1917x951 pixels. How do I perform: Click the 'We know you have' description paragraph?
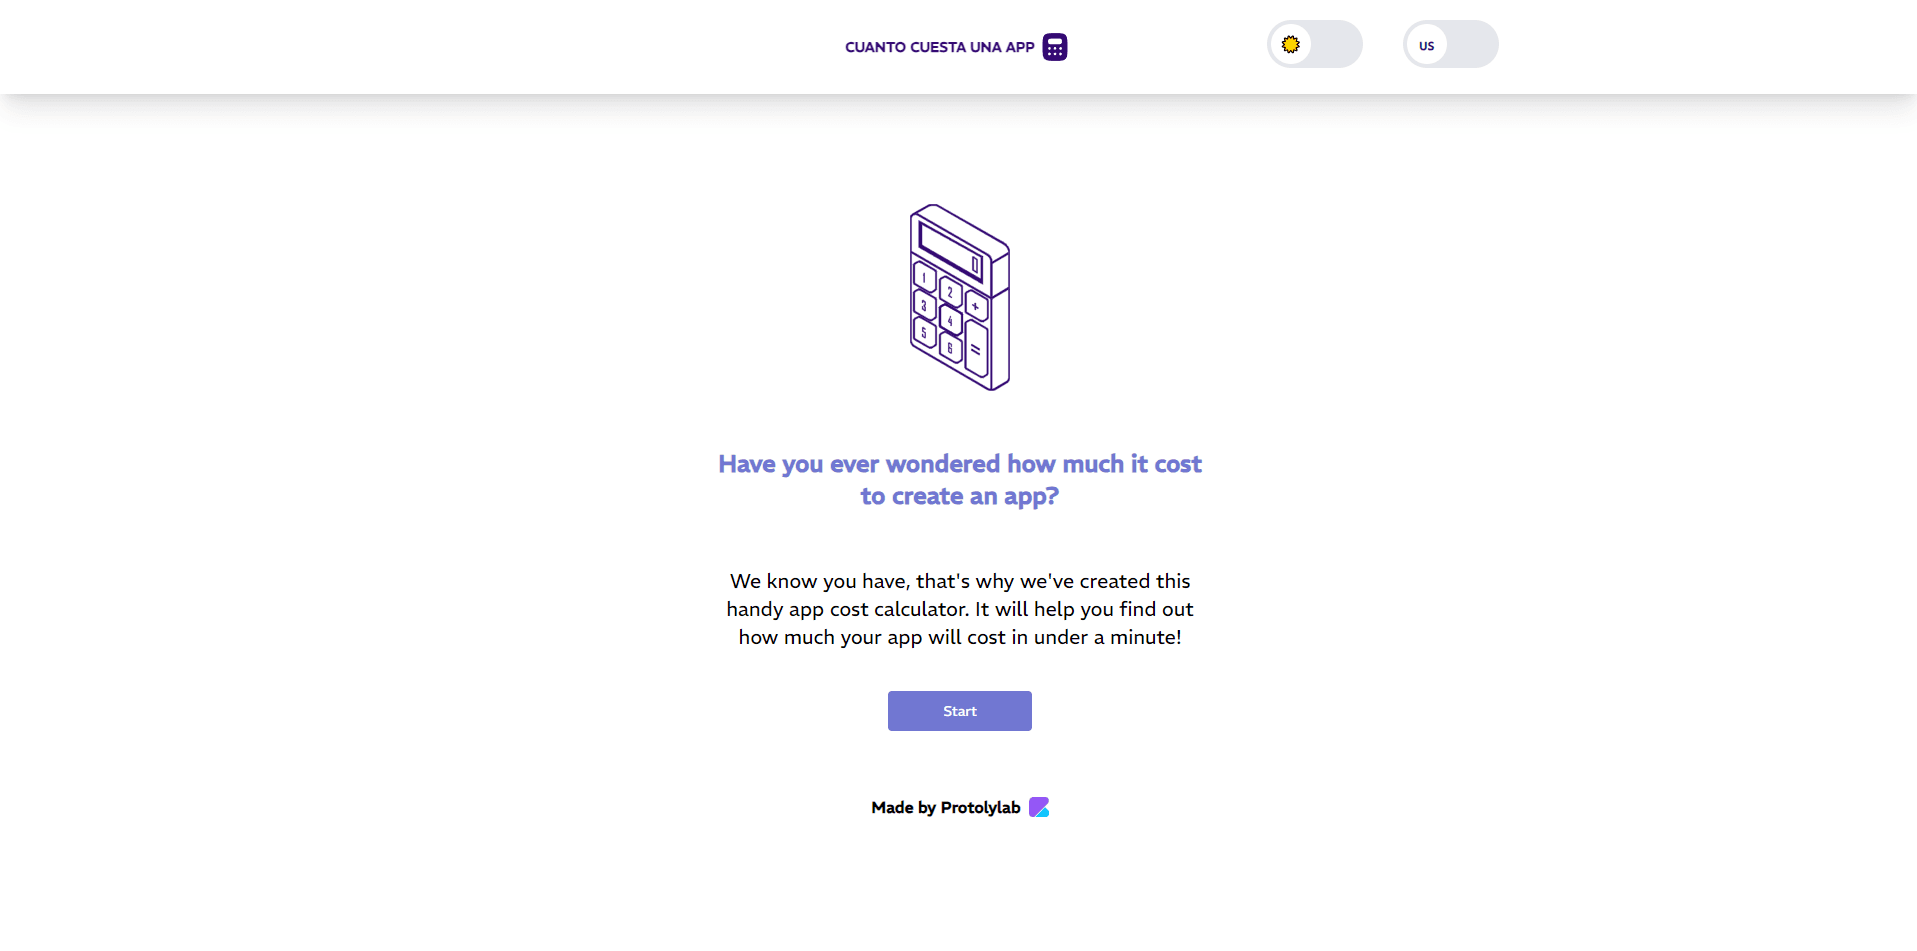tap(960, 609)
